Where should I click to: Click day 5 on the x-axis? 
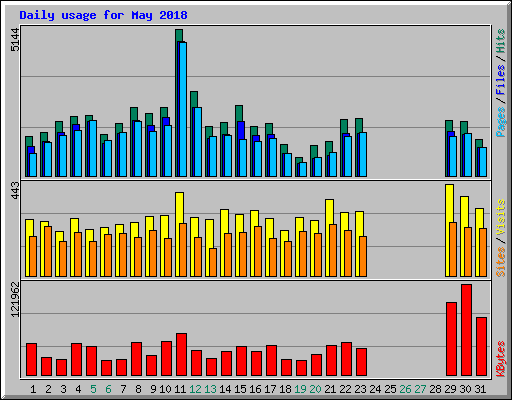[93, 389]
